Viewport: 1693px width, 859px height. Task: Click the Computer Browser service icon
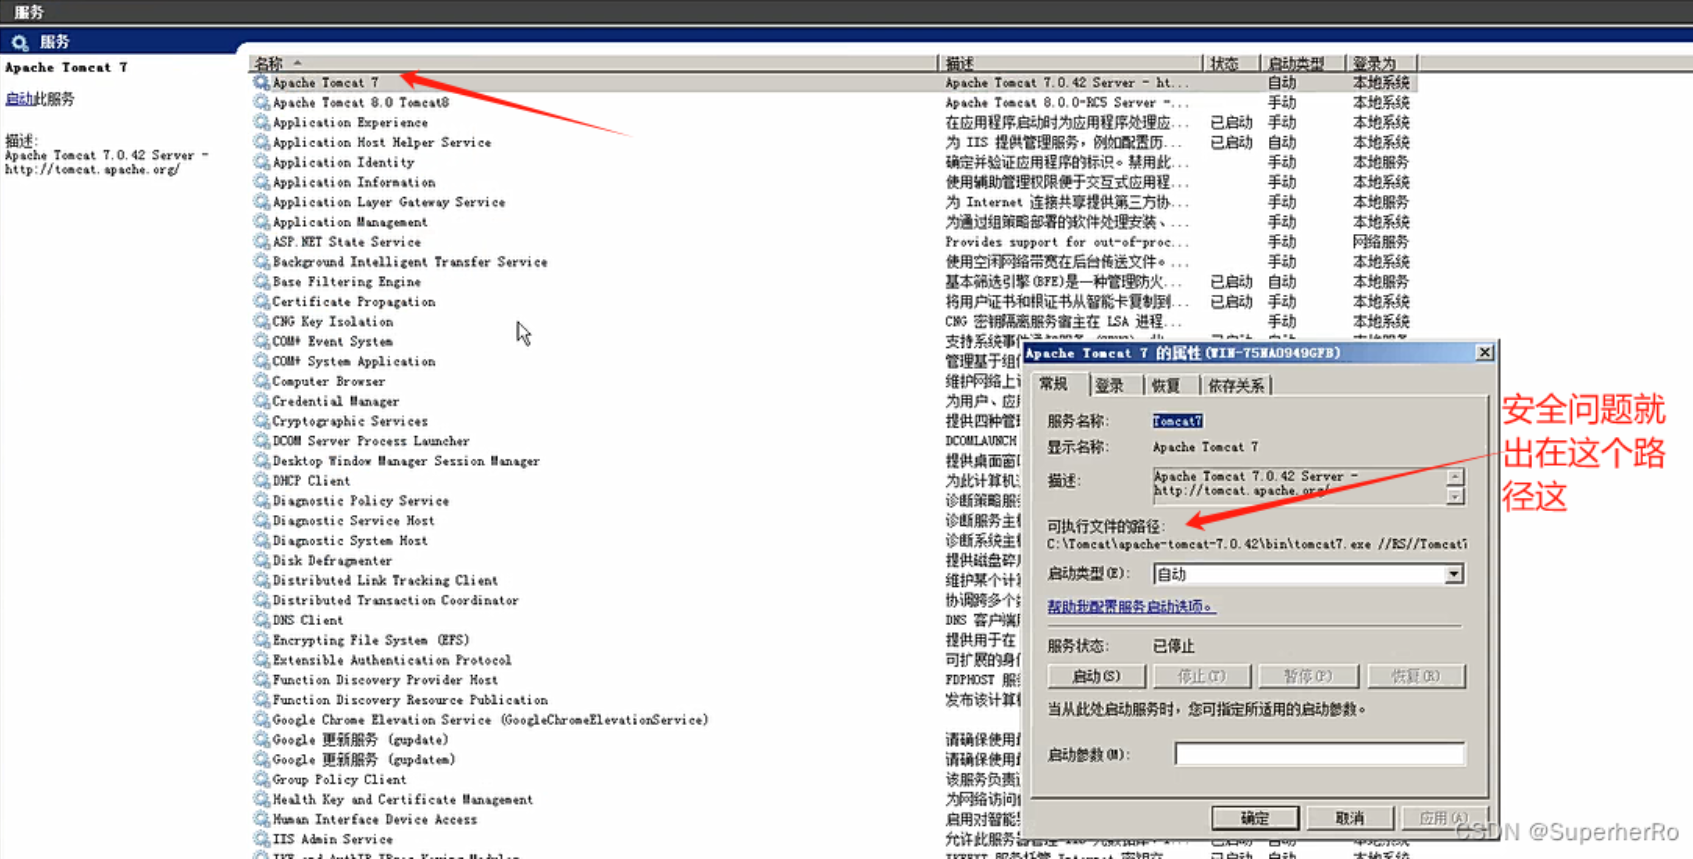(x=262, y=382)
